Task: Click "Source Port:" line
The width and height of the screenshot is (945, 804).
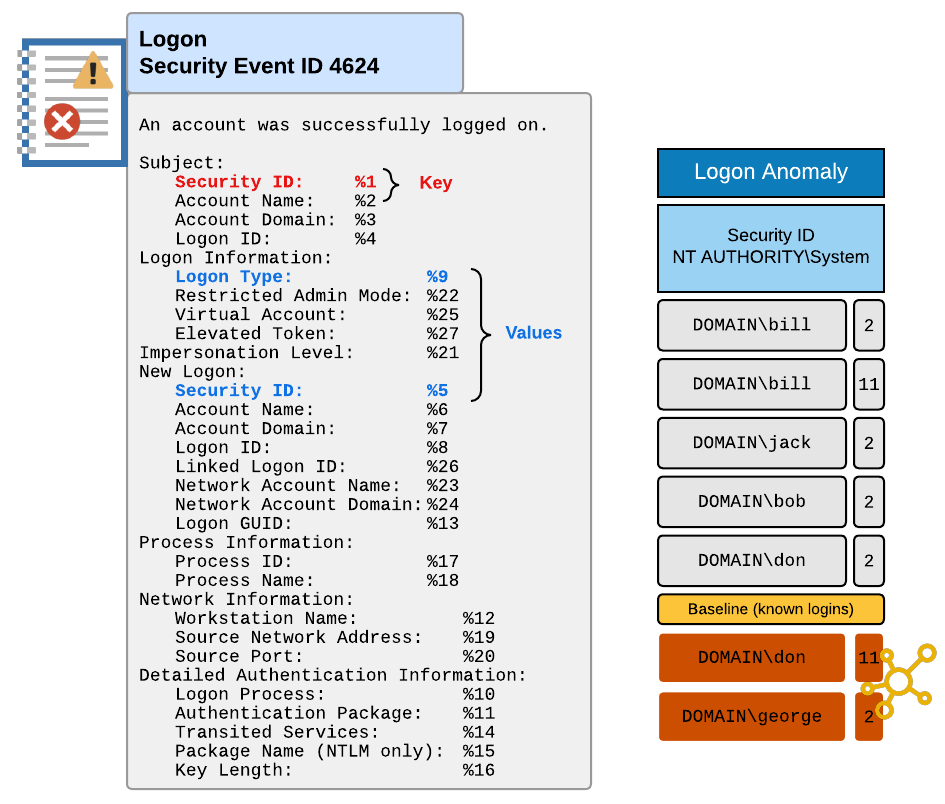Action: pyautogui.click(x=335, y=656)
